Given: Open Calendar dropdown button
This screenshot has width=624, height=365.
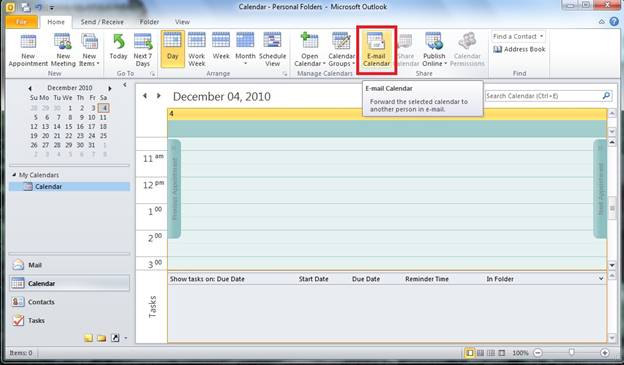Looking at the screenshot, I should point(310,50).
